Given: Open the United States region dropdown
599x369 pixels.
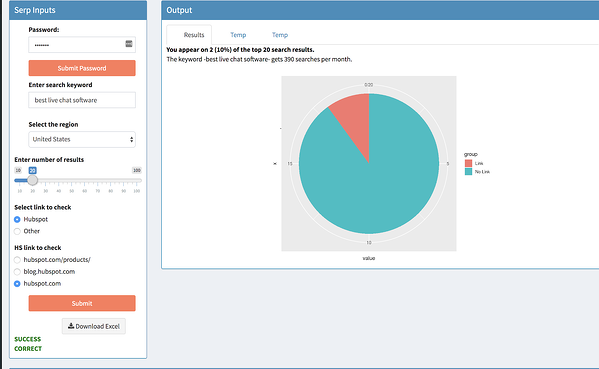Looking at the screenshot, I should pos(82,139).
